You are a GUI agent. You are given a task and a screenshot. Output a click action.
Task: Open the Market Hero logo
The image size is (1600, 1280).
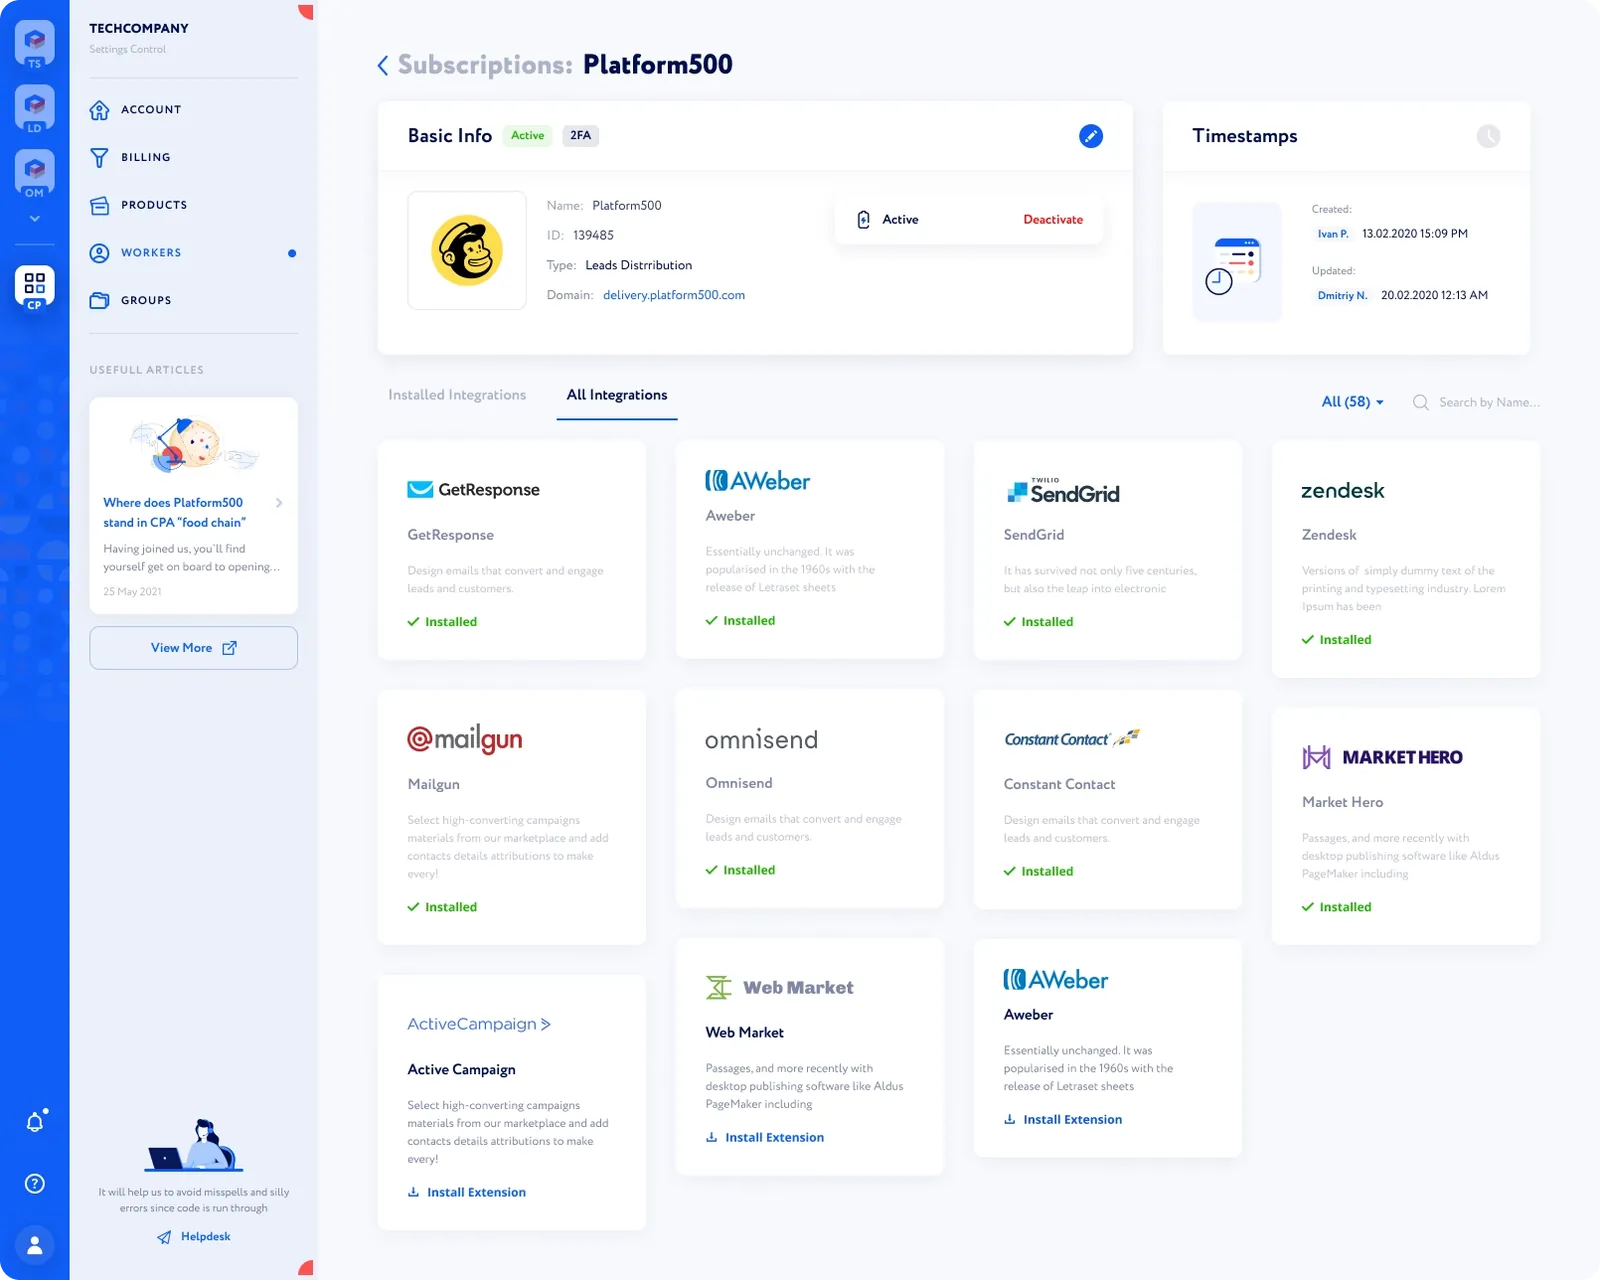coord(1382,757)
